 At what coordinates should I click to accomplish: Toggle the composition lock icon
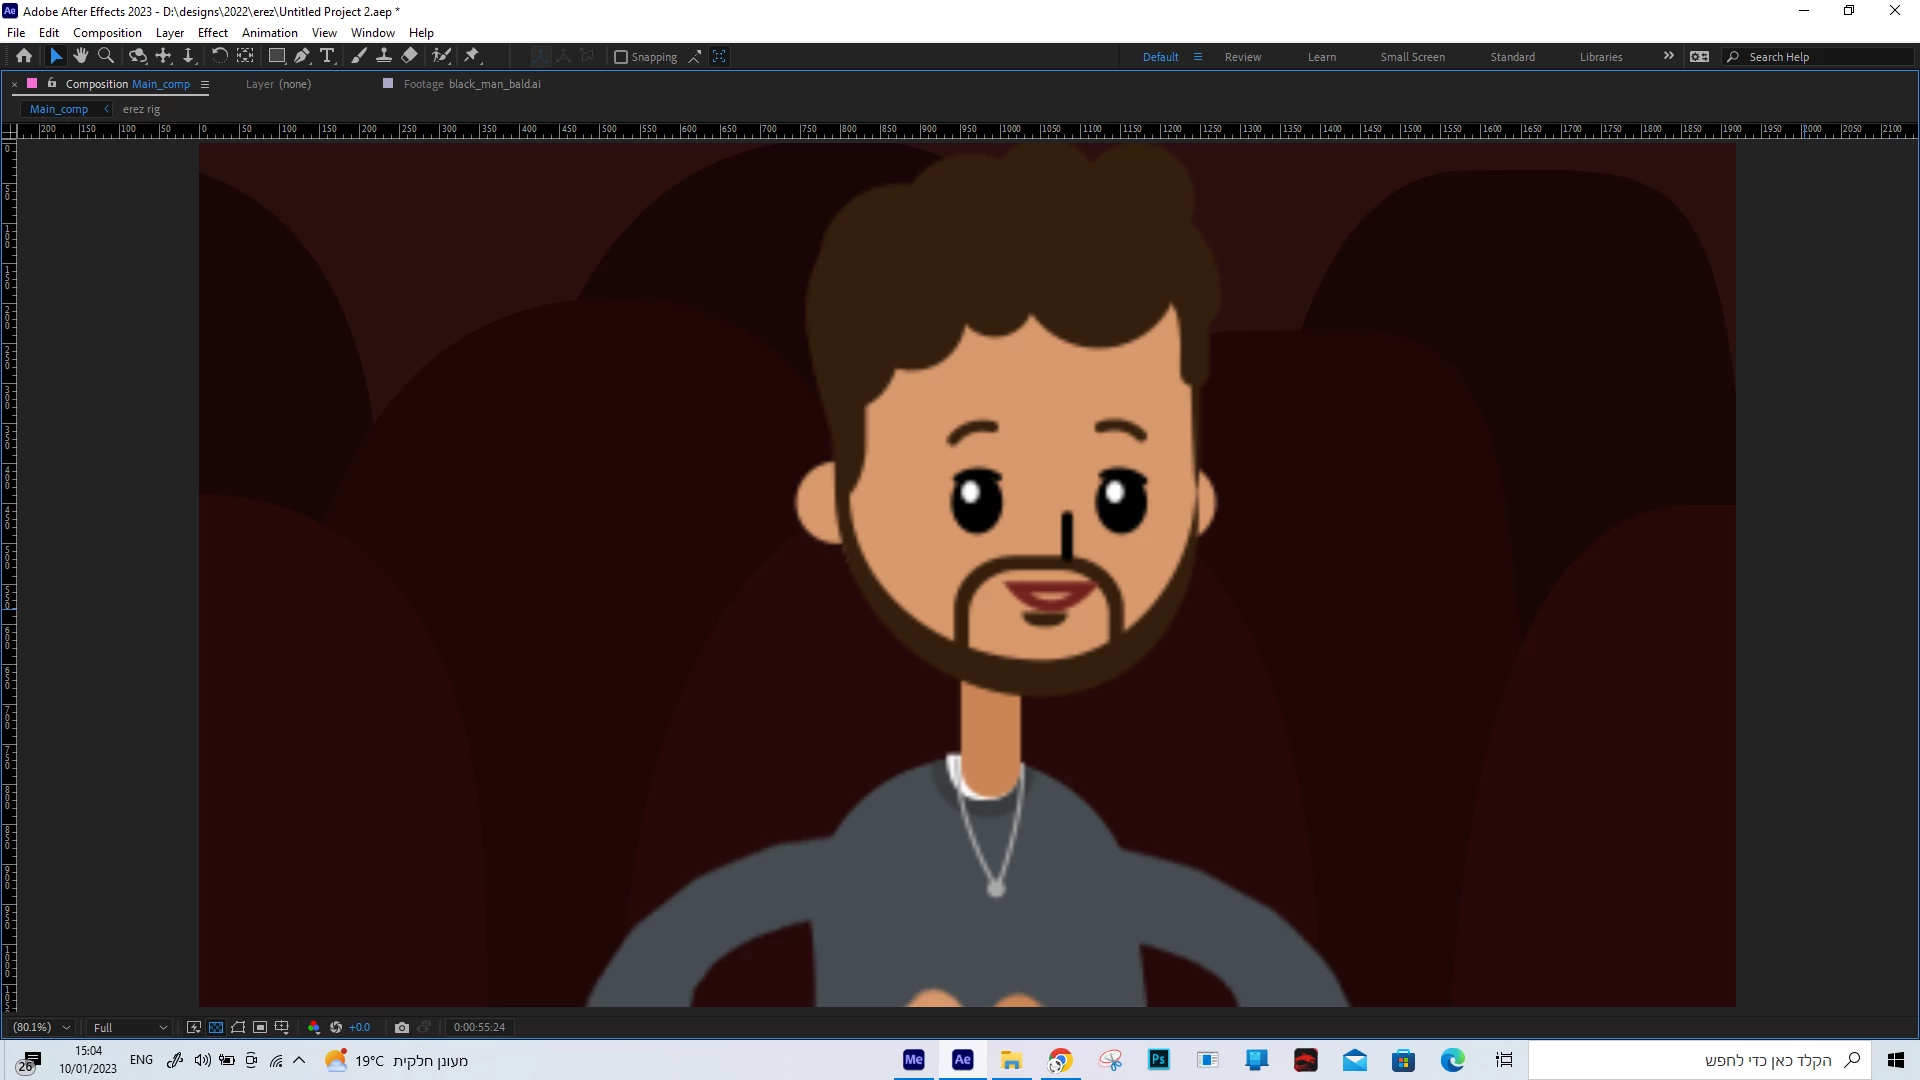[x=52, y=84]
